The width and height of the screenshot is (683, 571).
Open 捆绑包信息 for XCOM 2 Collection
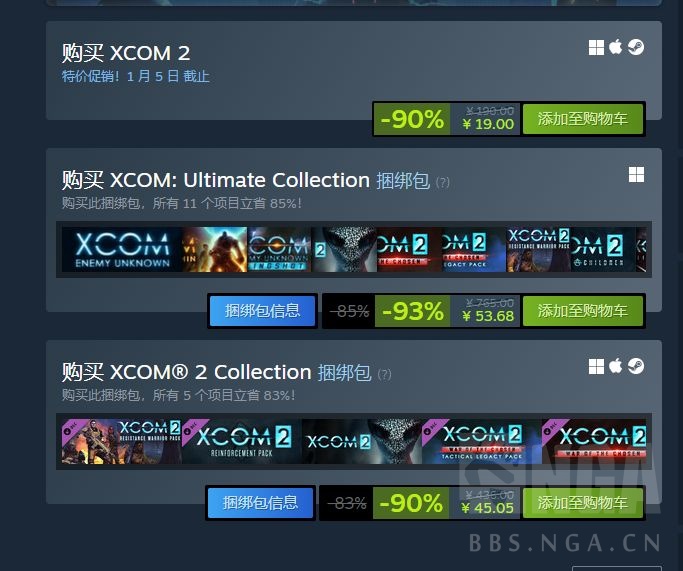click(x=260, y=503)
